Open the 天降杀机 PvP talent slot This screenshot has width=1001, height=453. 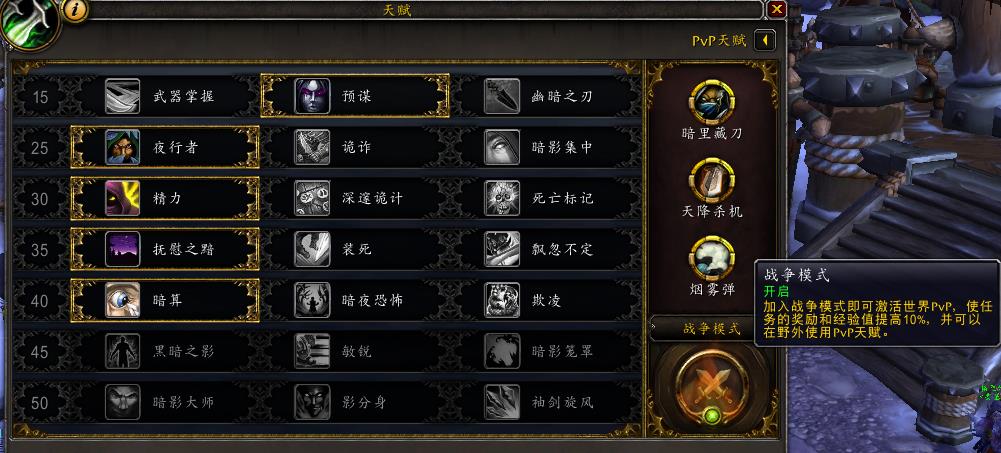point(712,181)
